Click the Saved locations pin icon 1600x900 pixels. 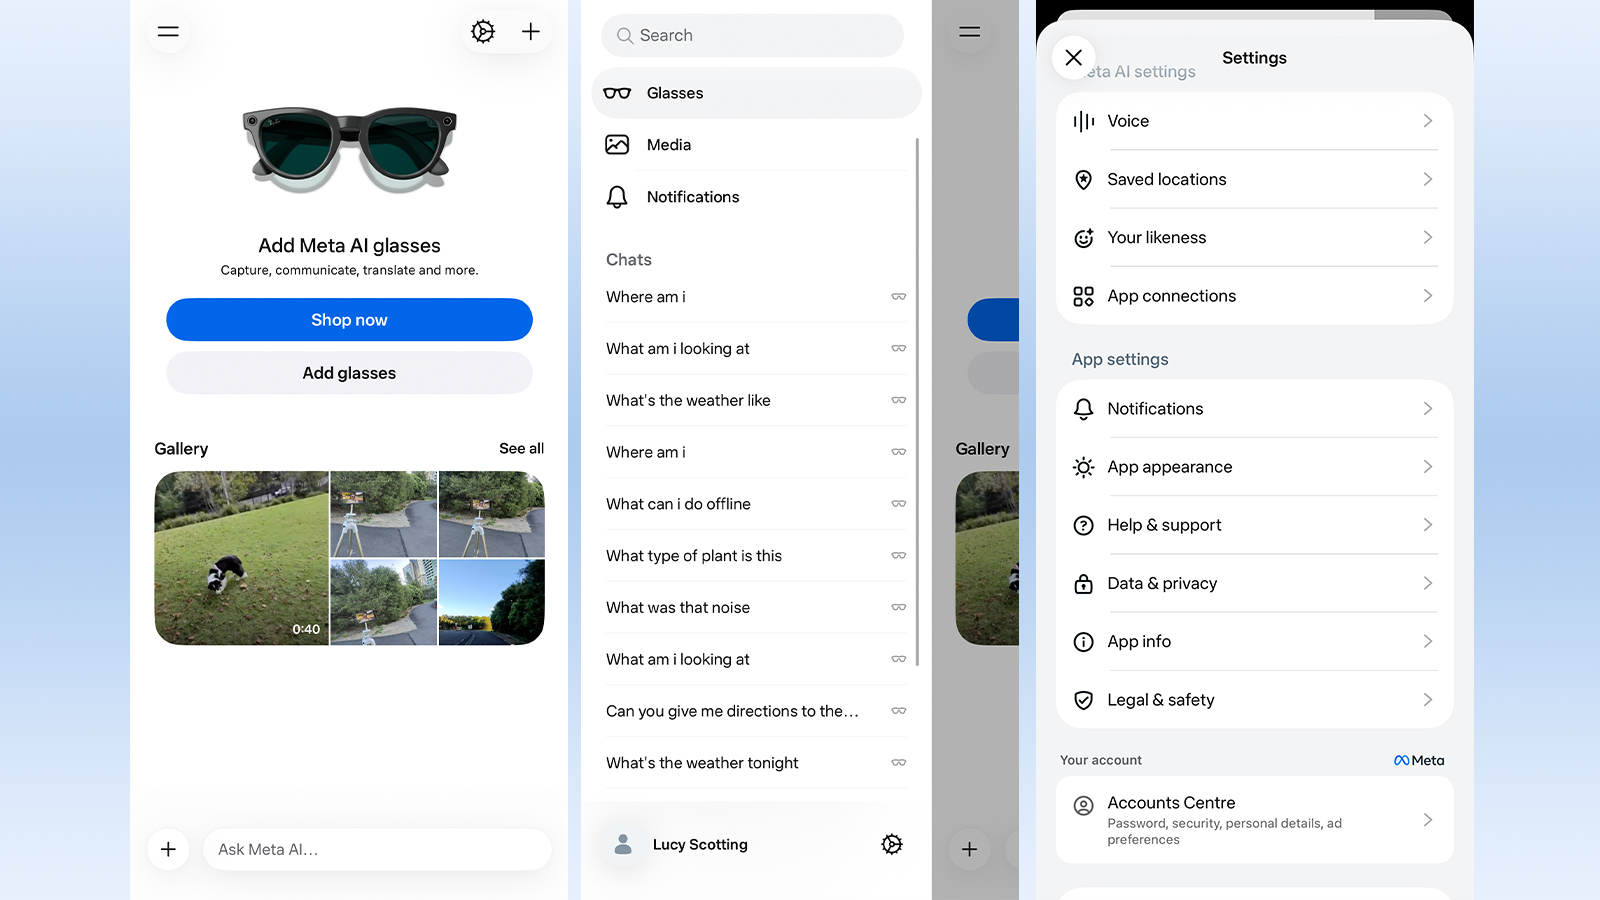click(1083, 180)
